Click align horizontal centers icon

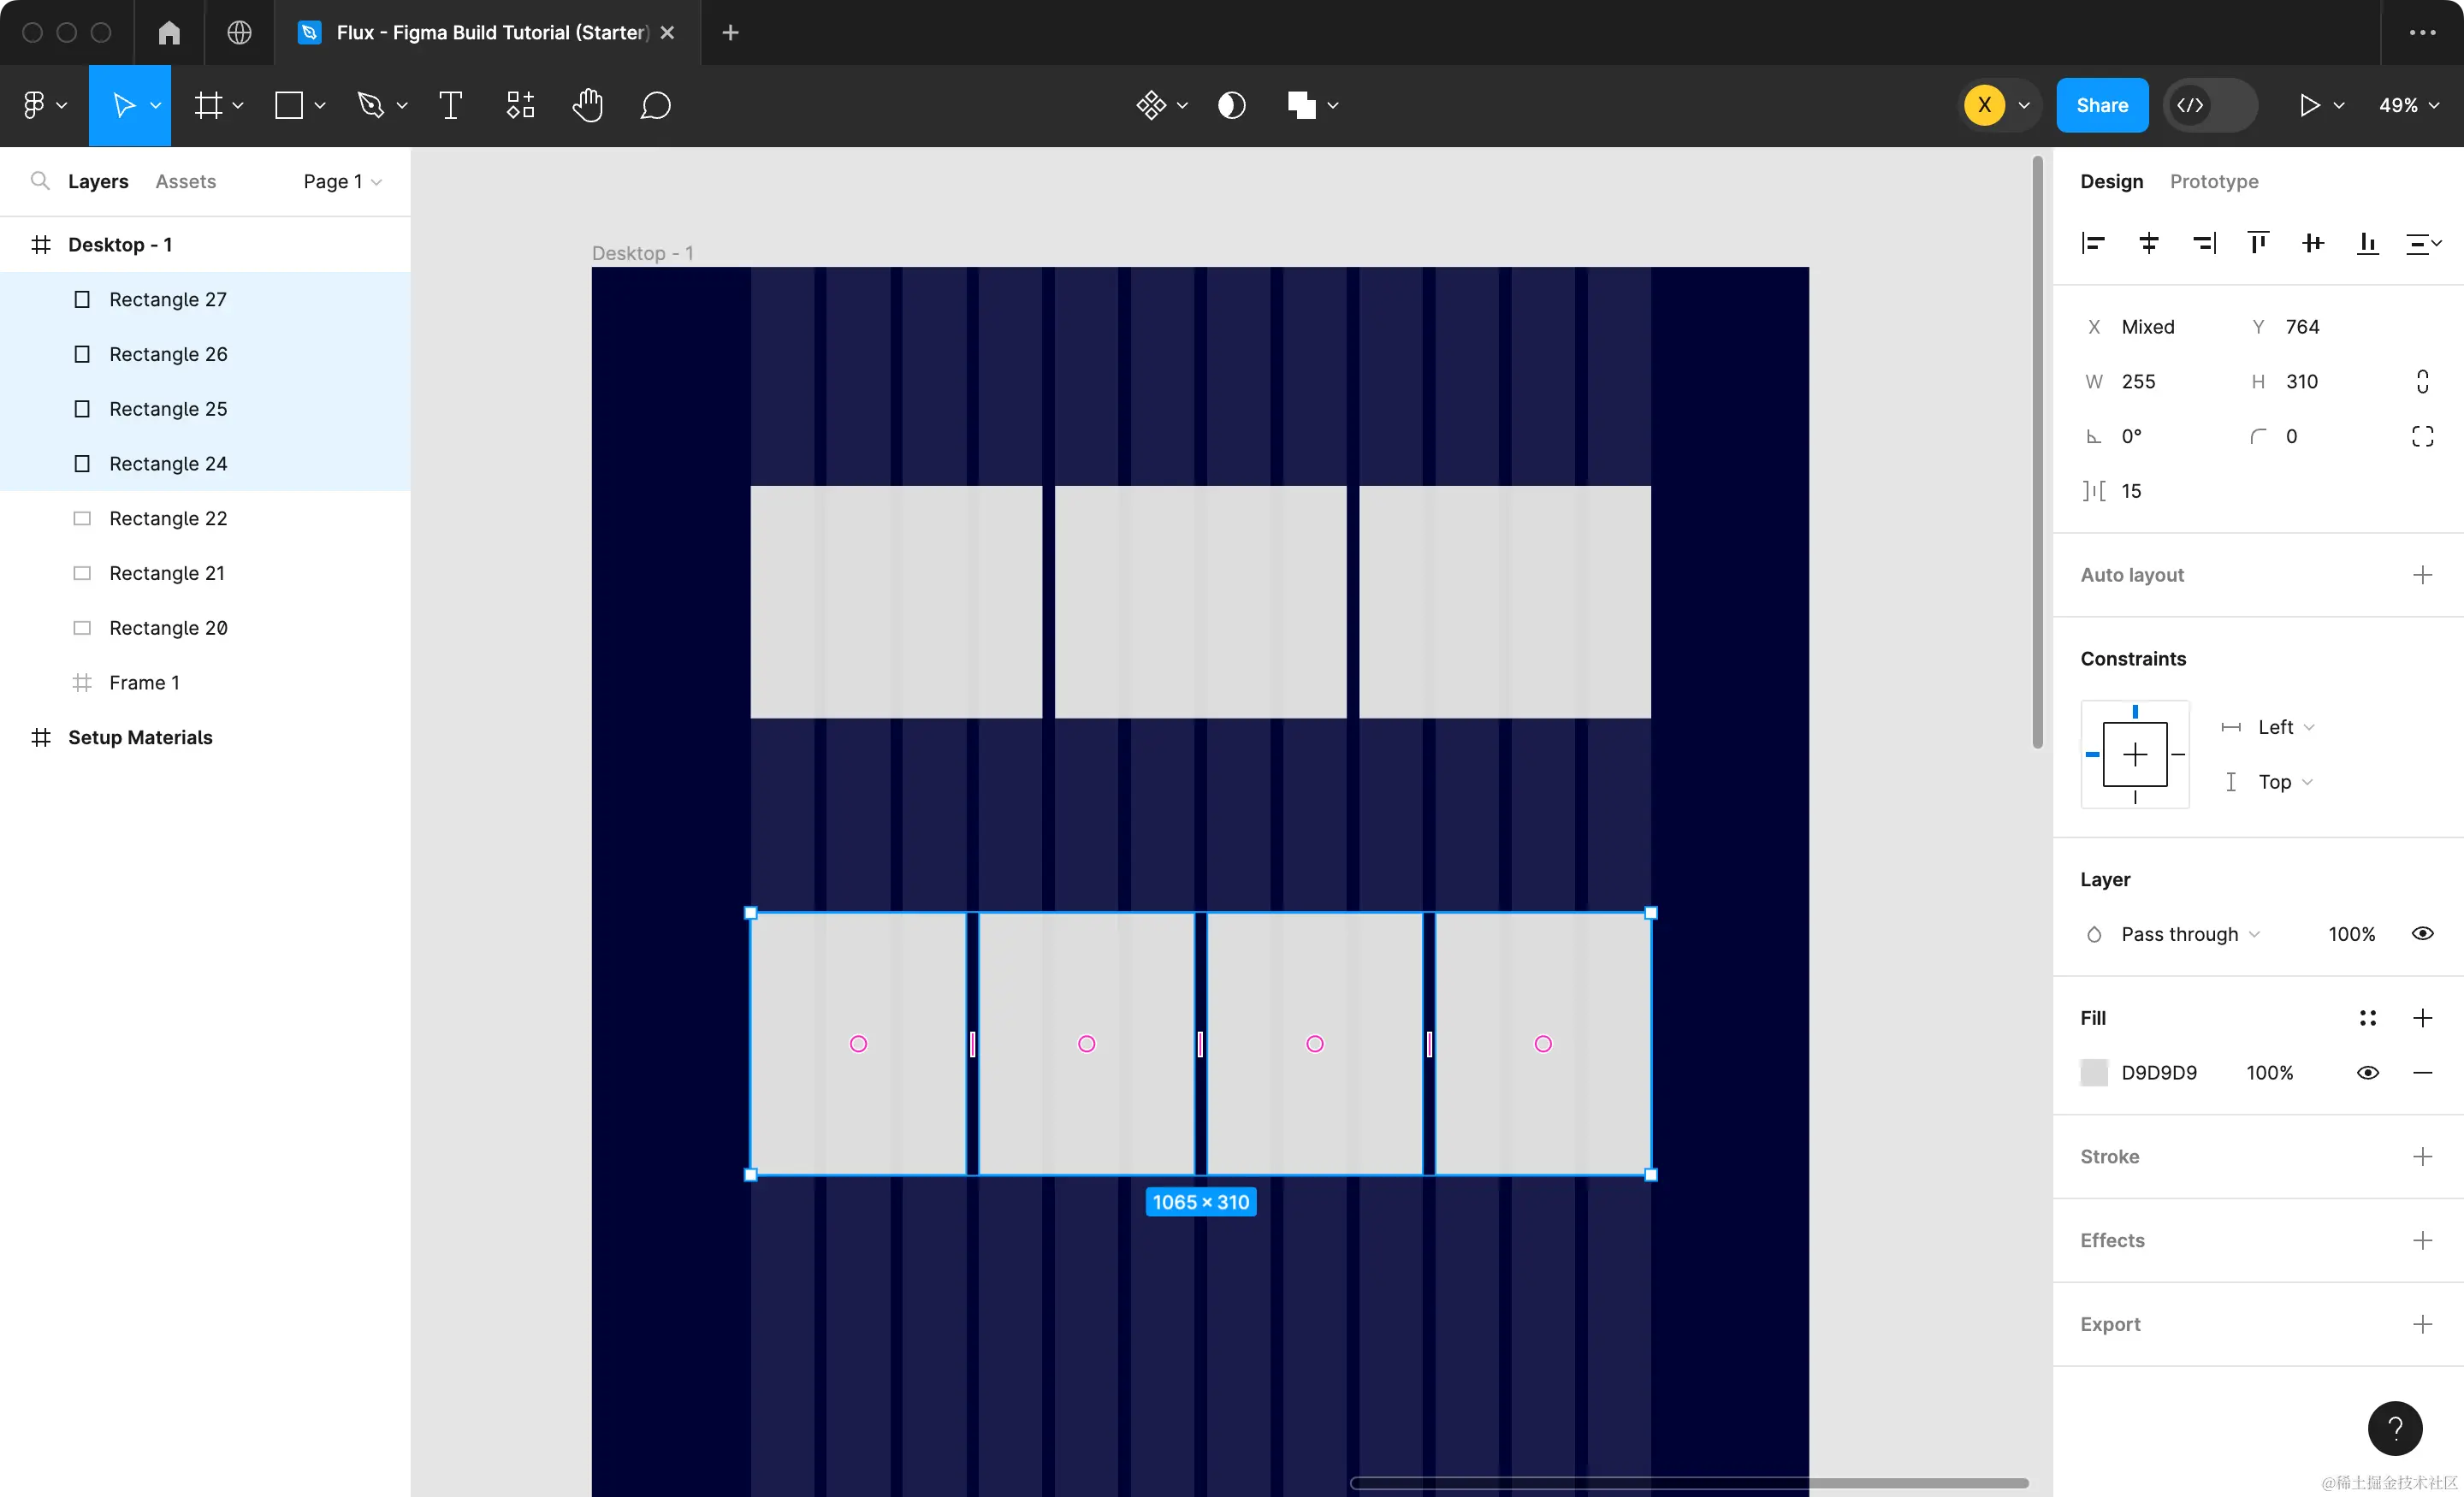click(x=2148, y=243)
